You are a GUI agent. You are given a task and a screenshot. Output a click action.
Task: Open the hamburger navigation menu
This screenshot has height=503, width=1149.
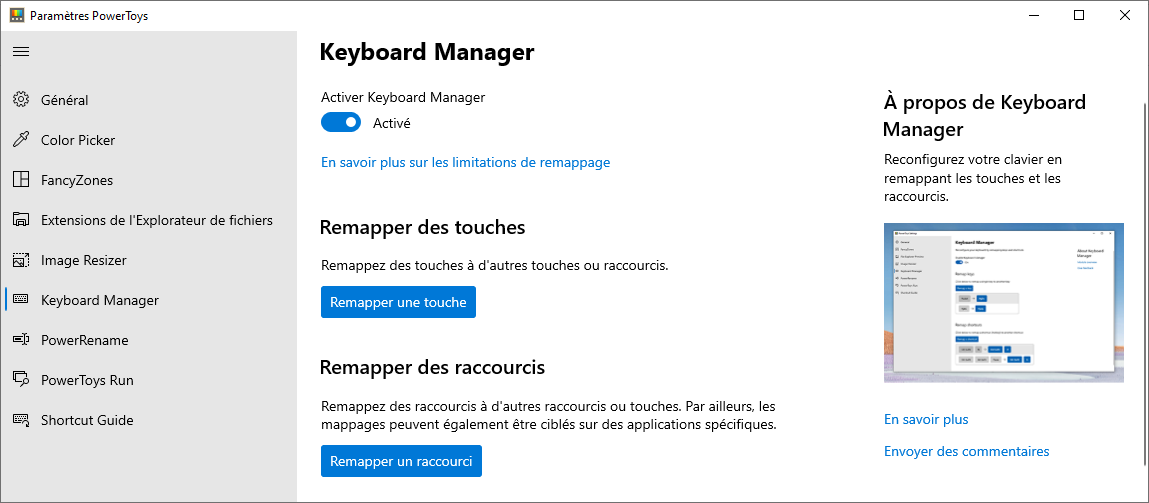[x=21, y=51]
